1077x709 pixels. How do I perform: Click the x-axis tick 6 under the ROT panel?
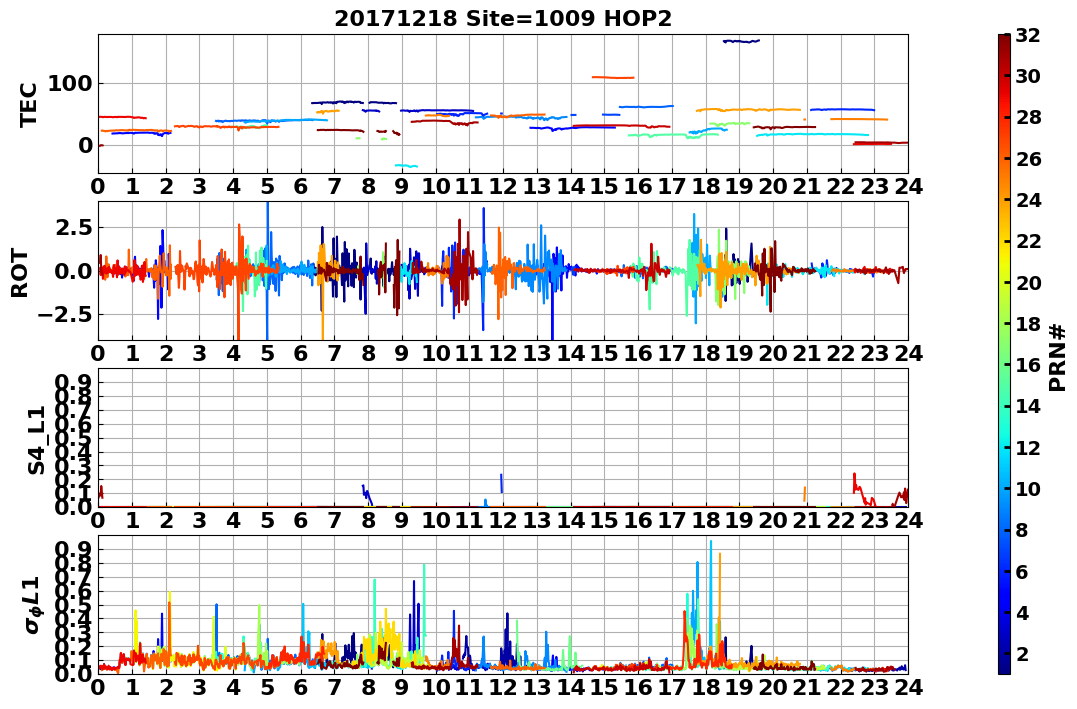301,353
